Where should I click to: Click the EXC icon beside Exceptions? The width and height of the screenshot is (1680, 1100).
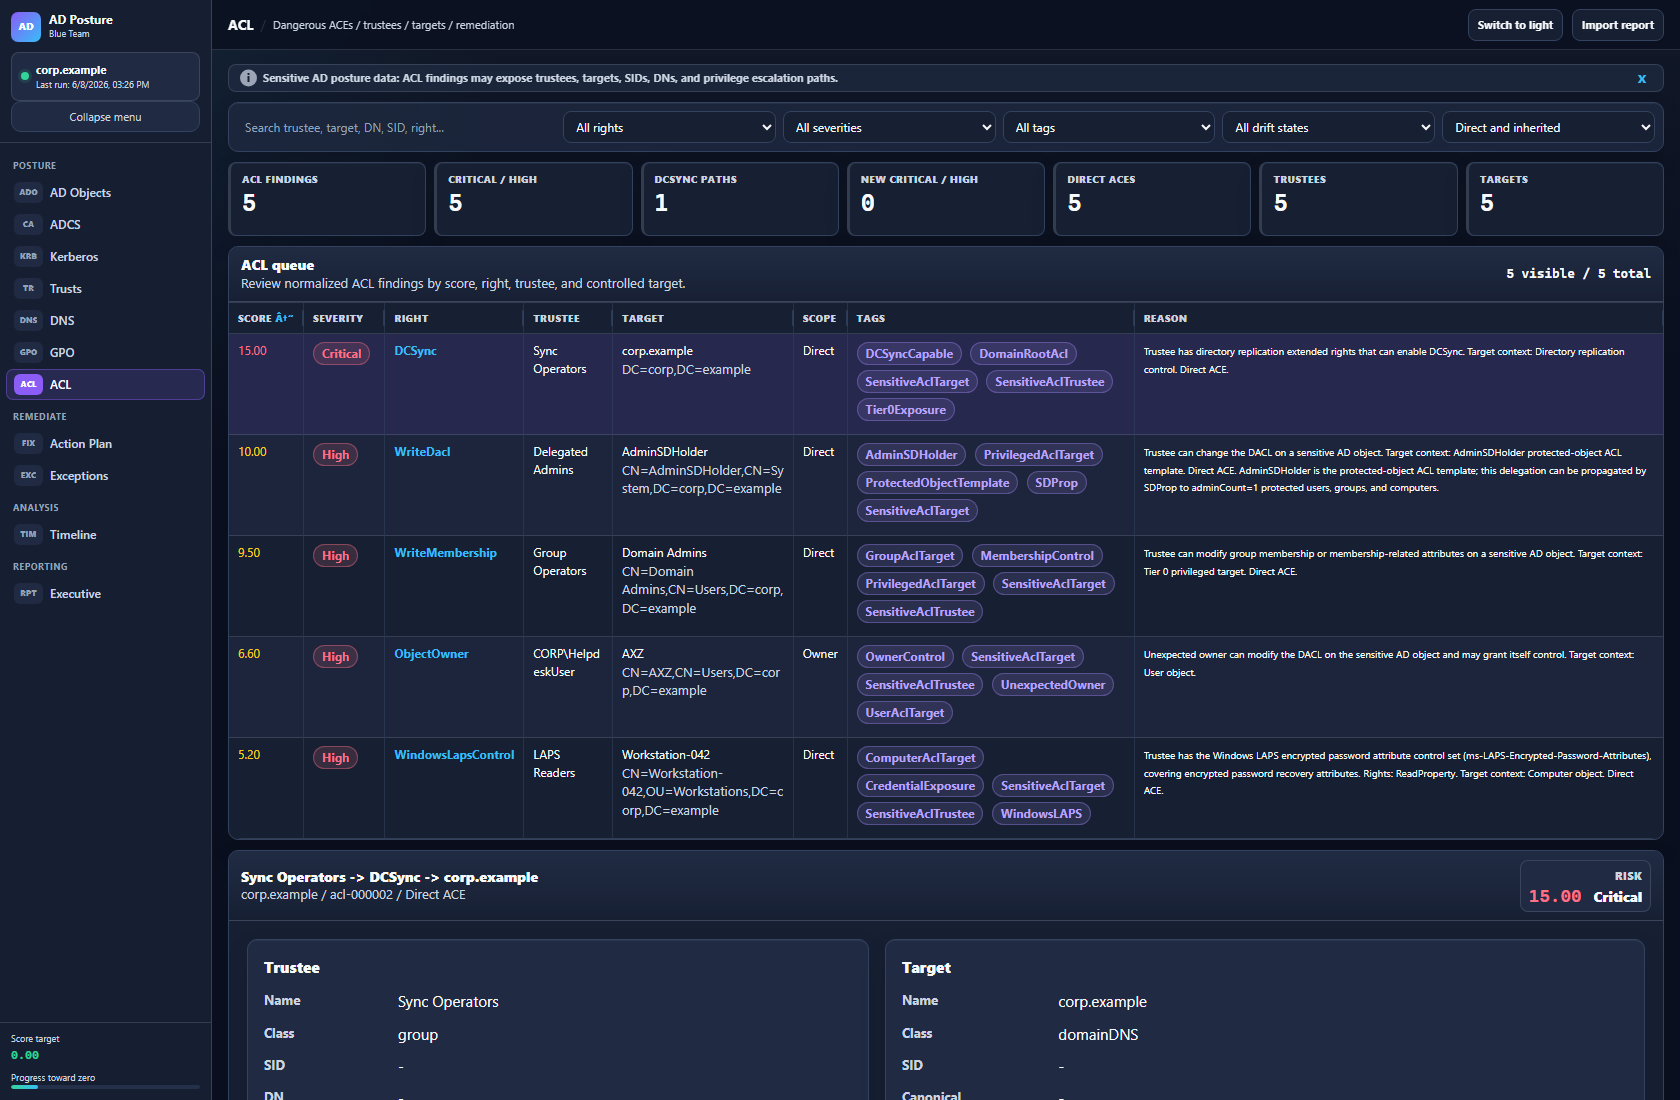(28, 476)
